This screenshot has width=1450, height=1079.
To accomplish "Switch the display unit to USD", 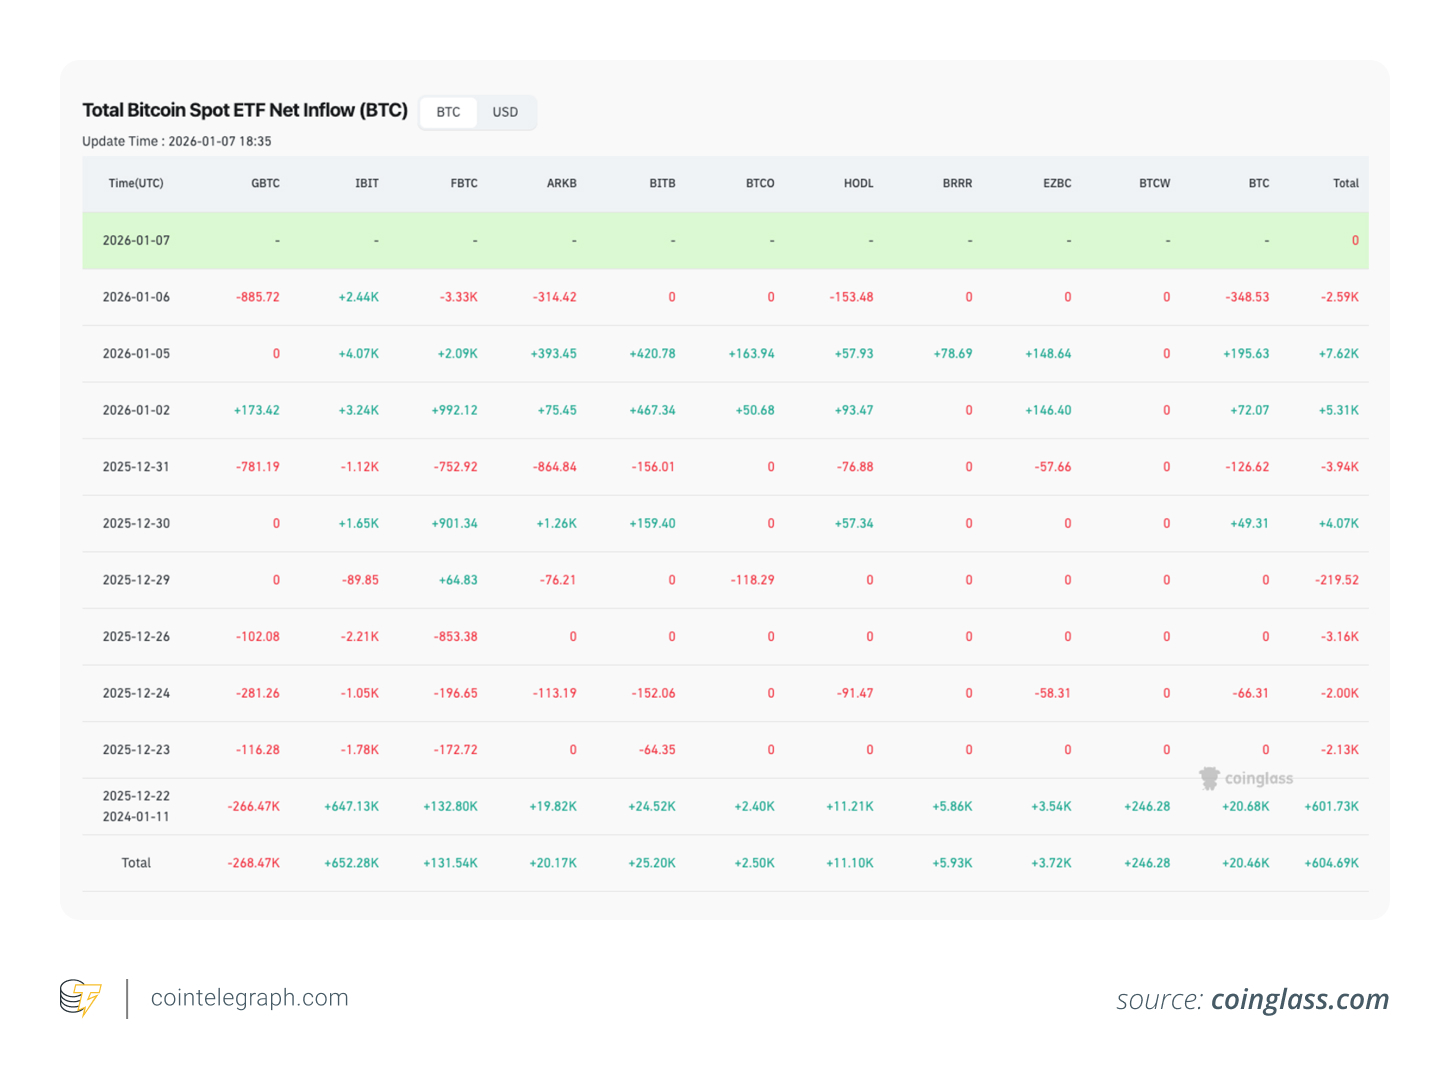I will click(505, 112).
